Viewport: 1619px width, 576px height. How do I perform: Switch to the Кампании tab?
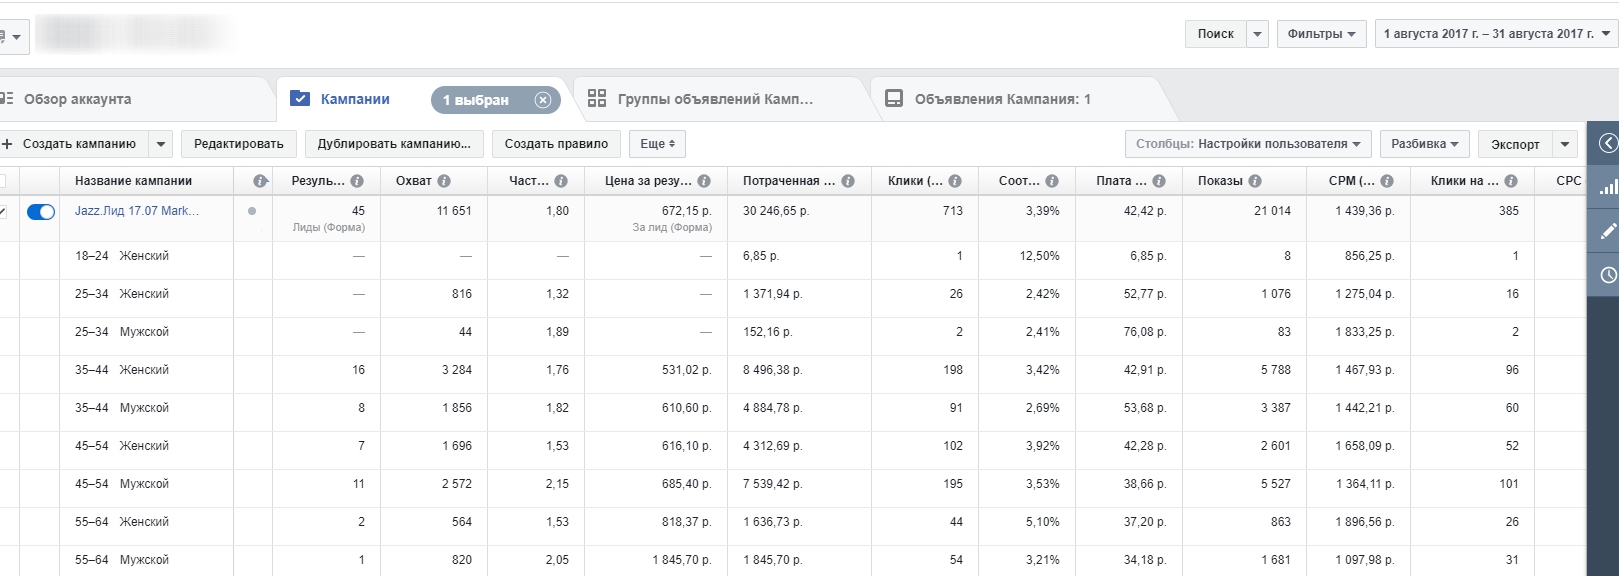coord(355,99)
